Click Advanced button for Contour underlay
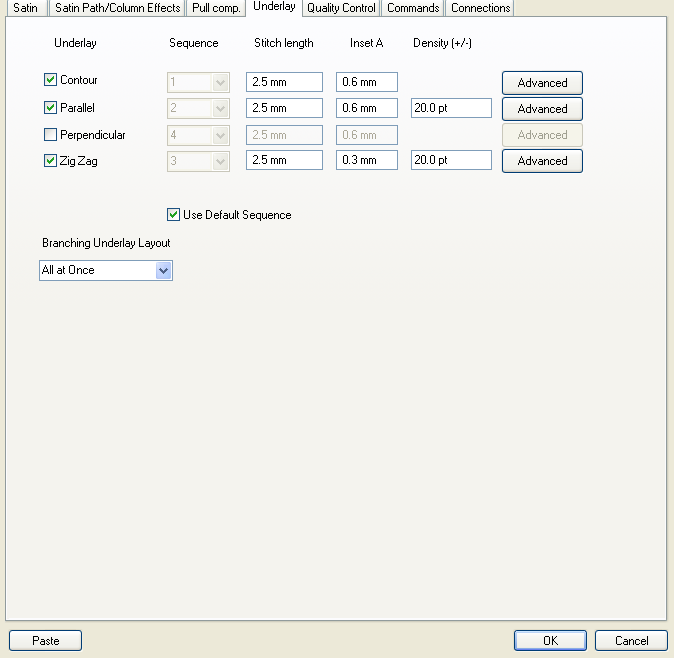The image size is (674, 658). coord(542,83)
